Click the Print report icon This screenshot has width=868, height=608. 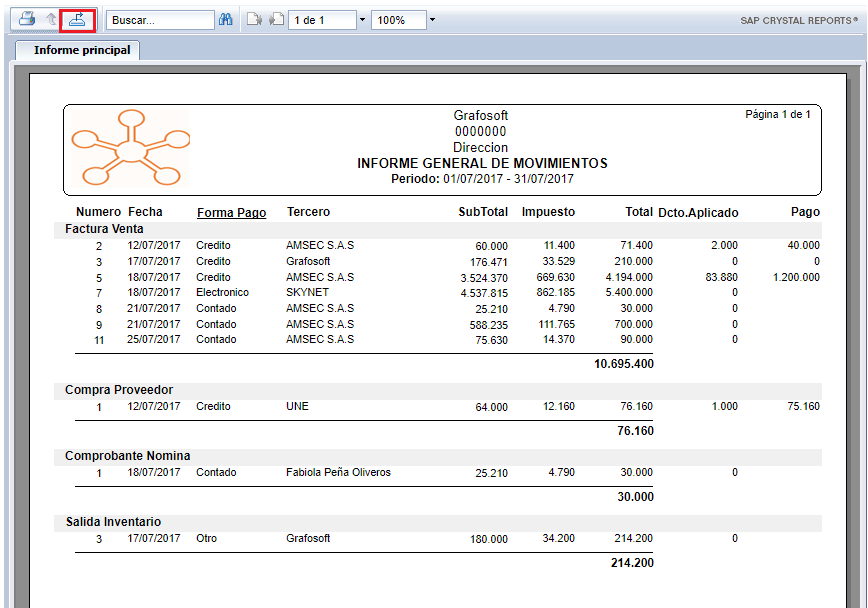tap(28, 19)
